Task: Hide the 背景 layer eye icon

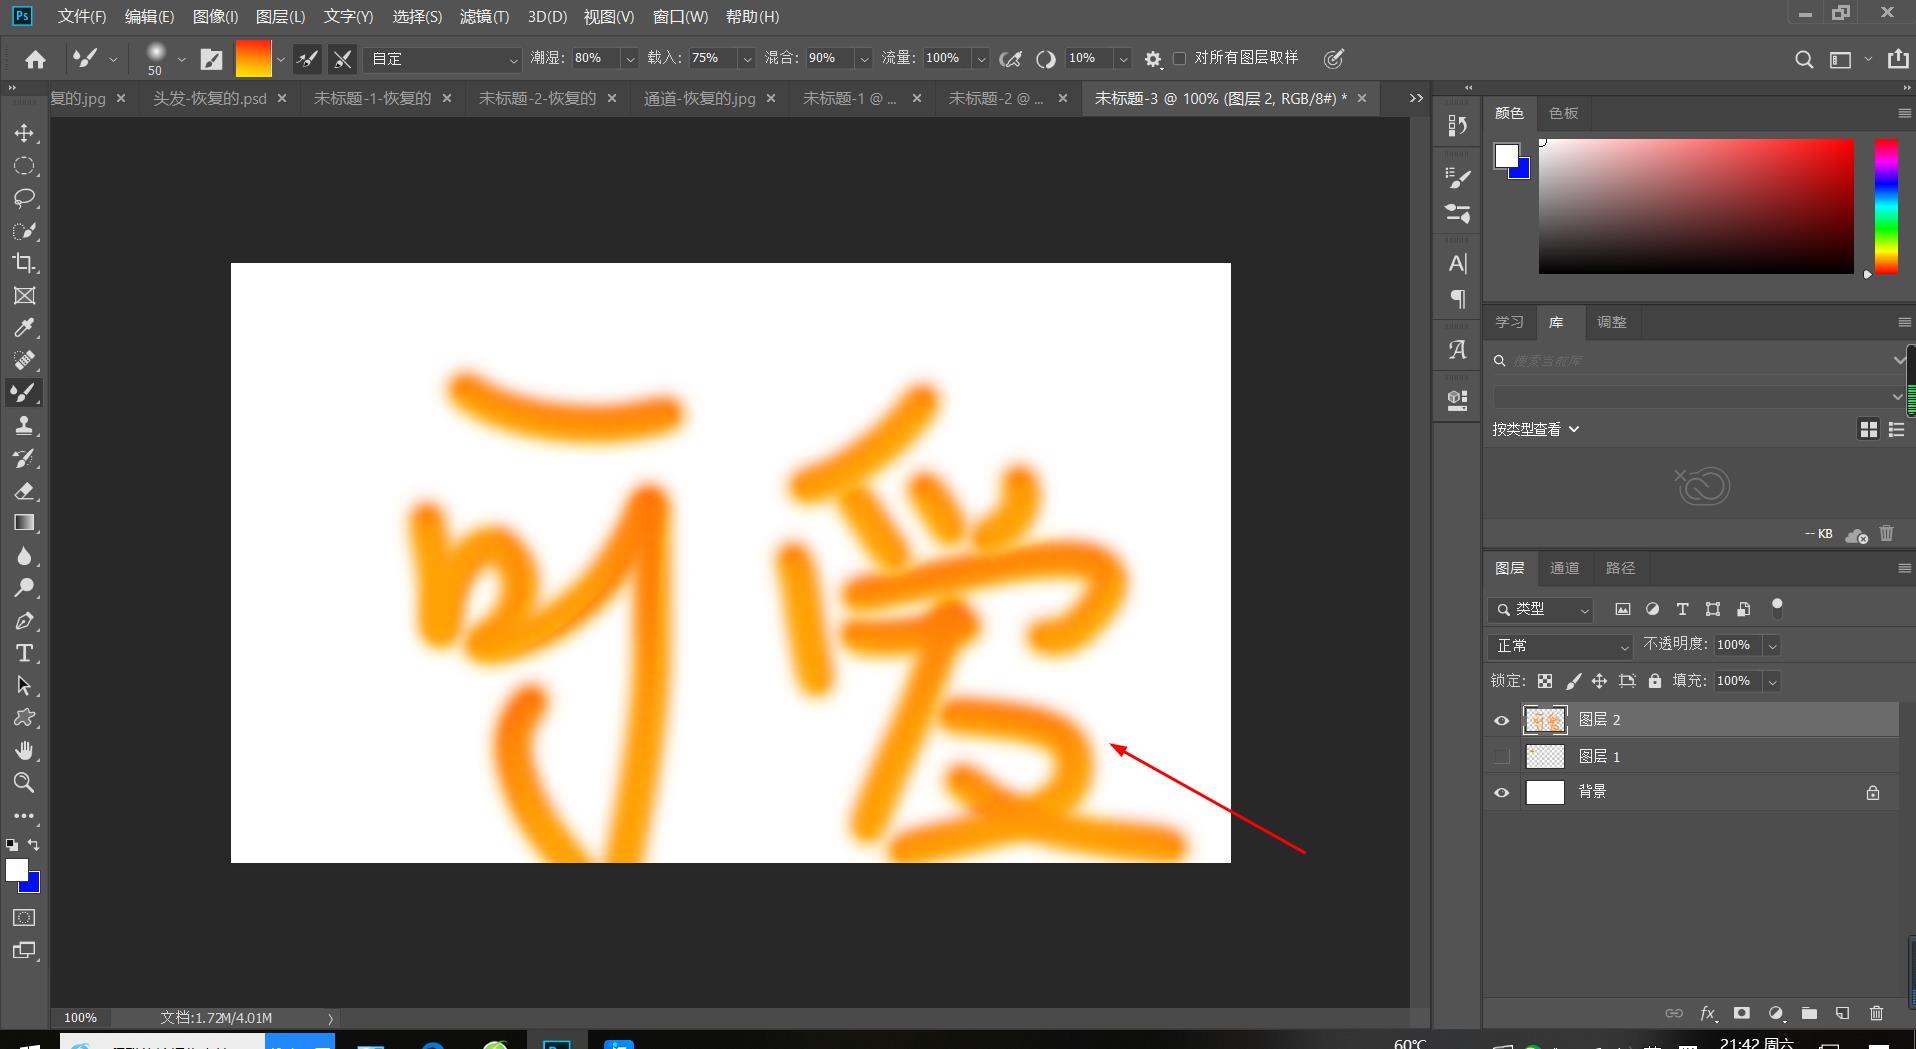Action: click(x=1501, y=793)
